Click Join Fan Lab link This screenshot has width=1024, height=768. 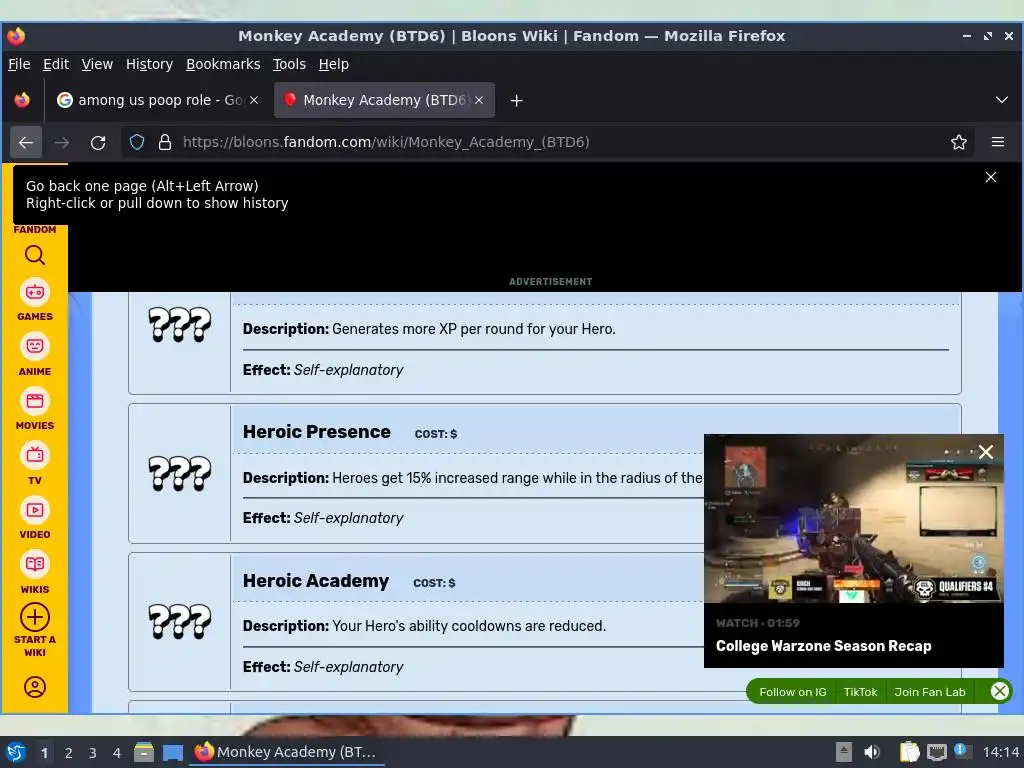929,692
